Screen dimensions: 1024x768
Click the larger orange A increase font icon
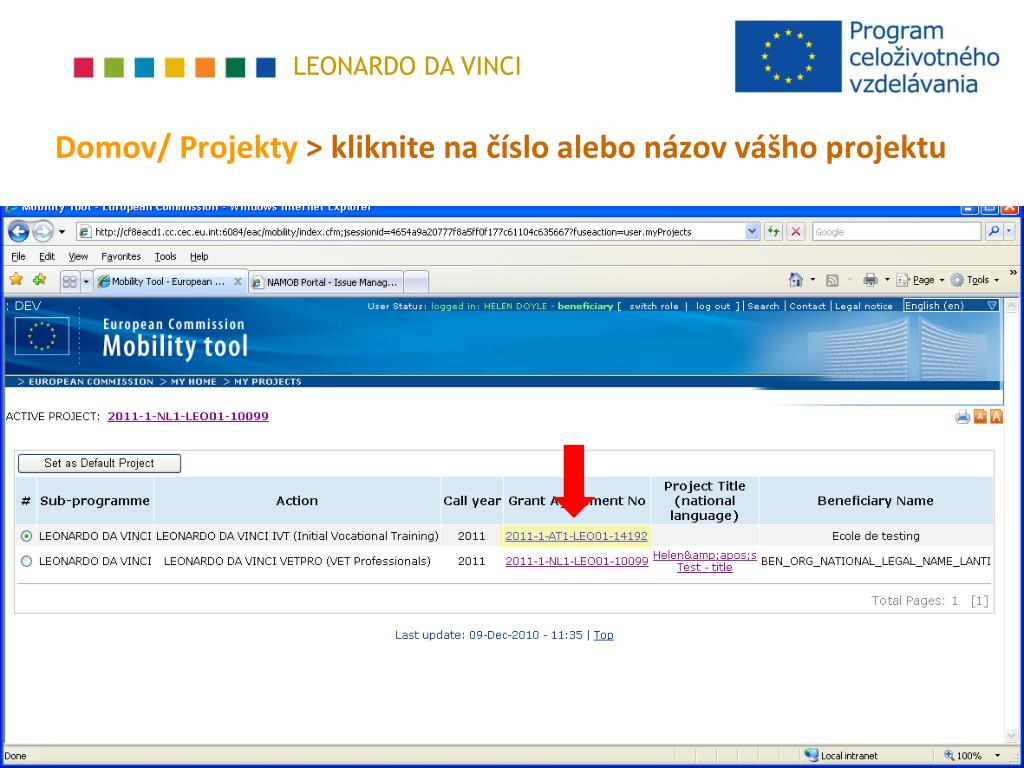[996, 417]
